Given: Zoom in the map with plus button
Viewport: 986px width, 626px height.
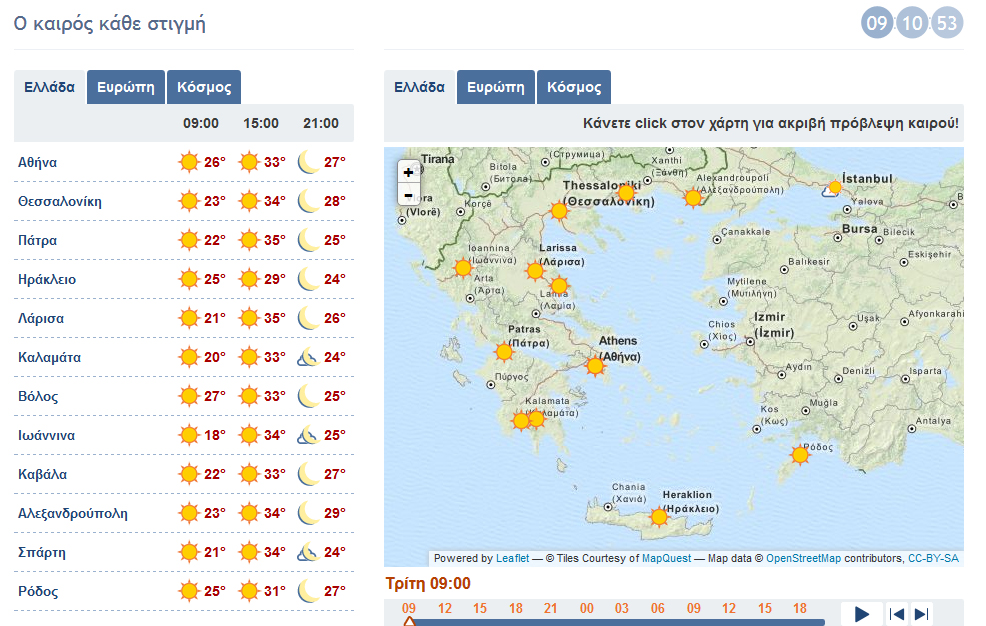Looking at the screenshot, I should click(408, 172).
